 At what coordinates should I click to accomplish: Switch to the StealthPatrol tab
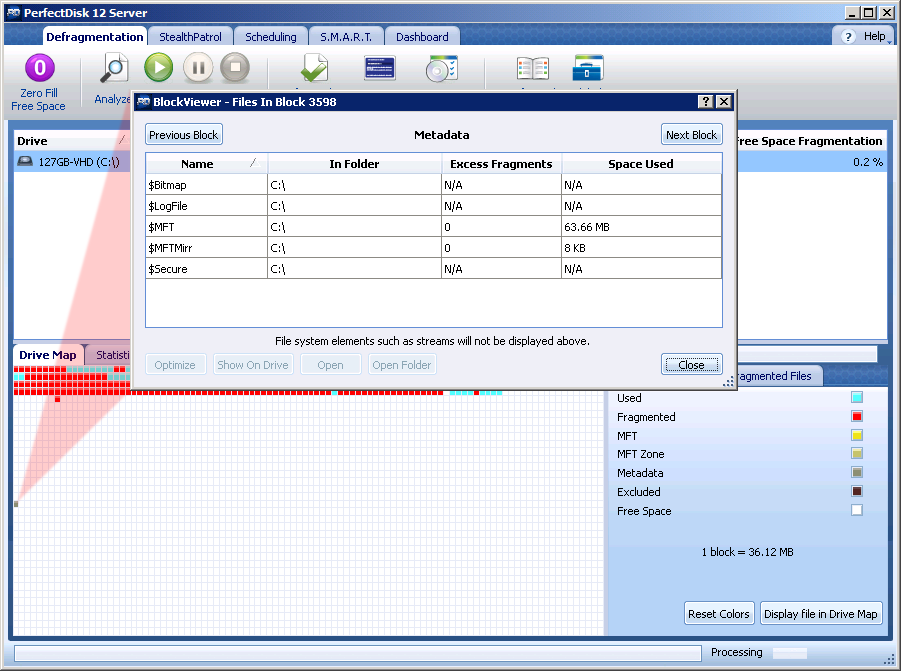(190, 37)
